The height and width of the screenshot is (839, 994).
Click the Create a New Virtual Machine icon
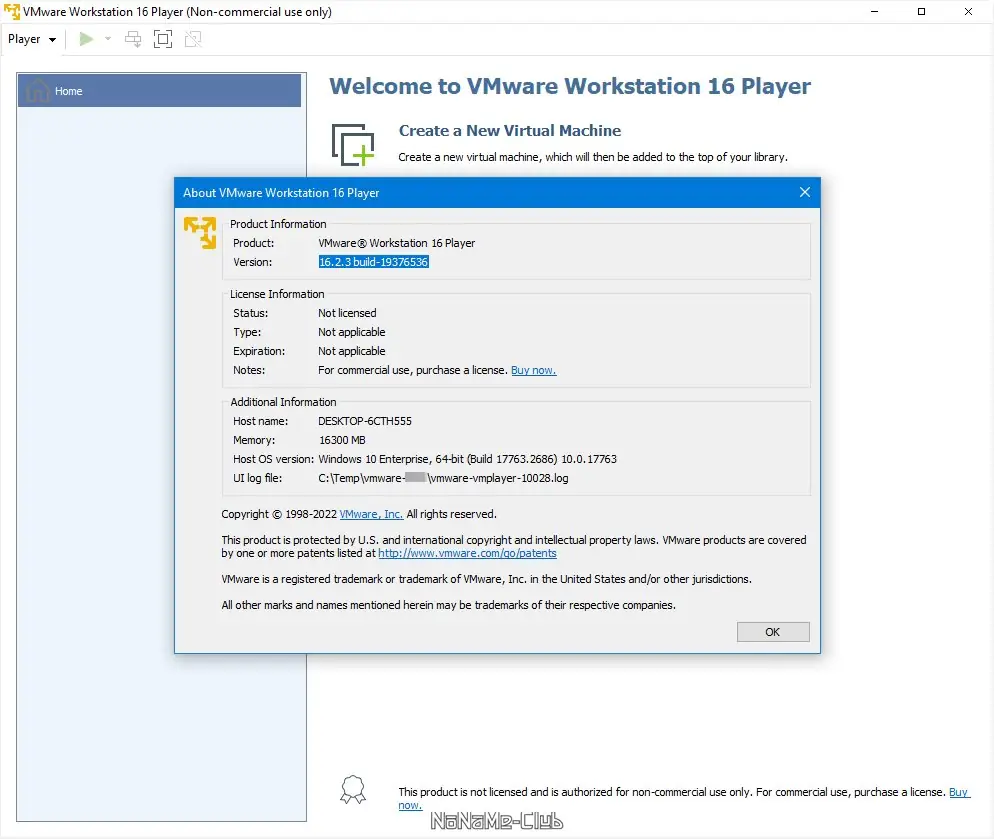click(x=353, y=145)
